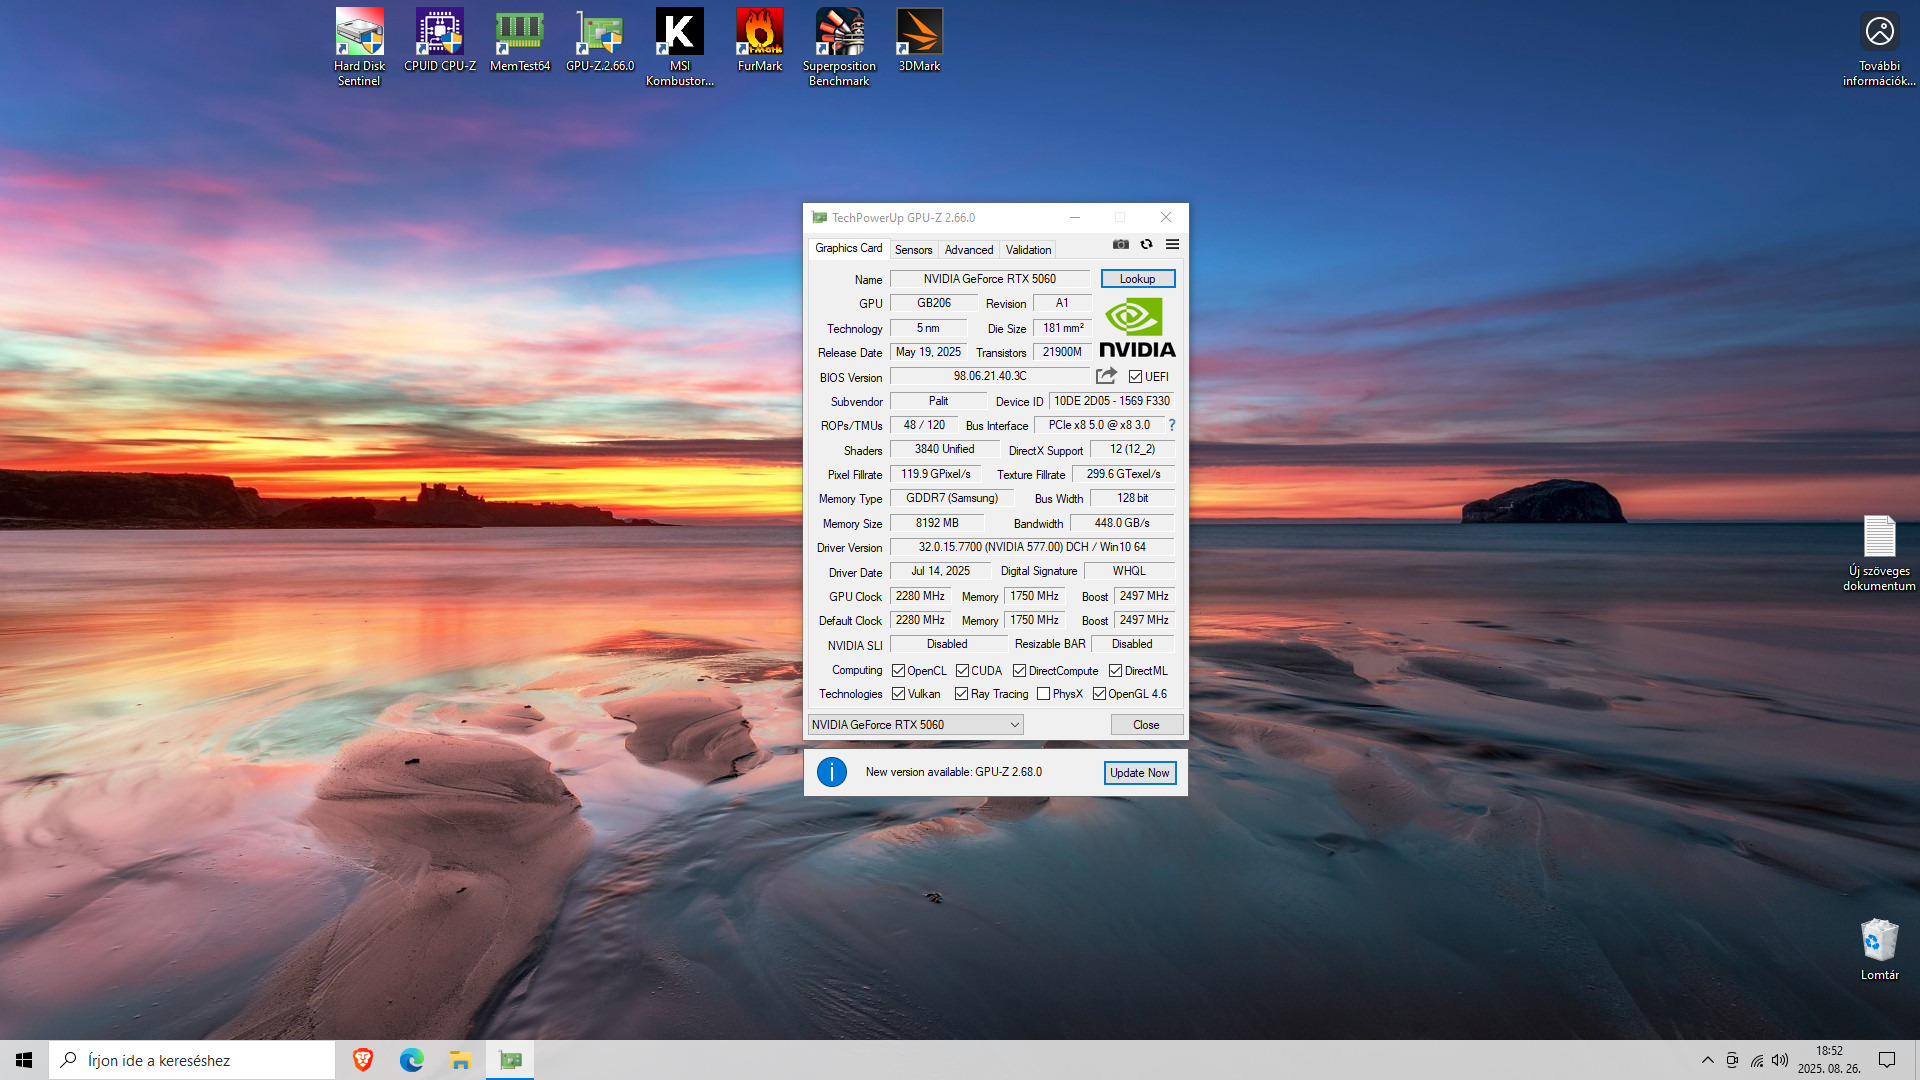Toggle the UEFI checkbox
This screenshot has width=1920, height=1080.
tap(1135, 377)
